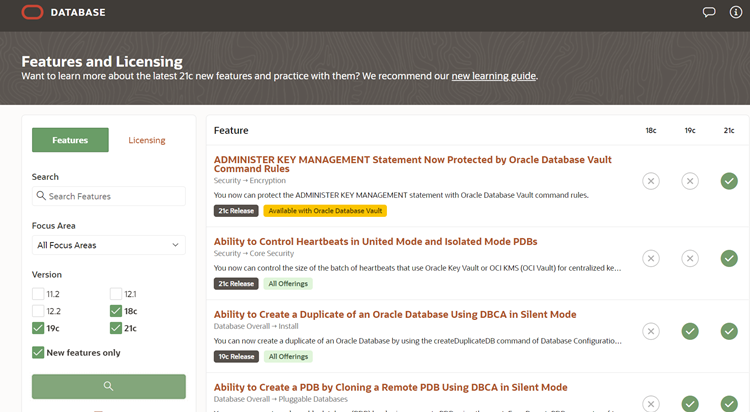Click 18c X icon for Heartbeats feature
The width and height of the screenshot is (750, 412).
pyautogui.click(x=651, y=258)
